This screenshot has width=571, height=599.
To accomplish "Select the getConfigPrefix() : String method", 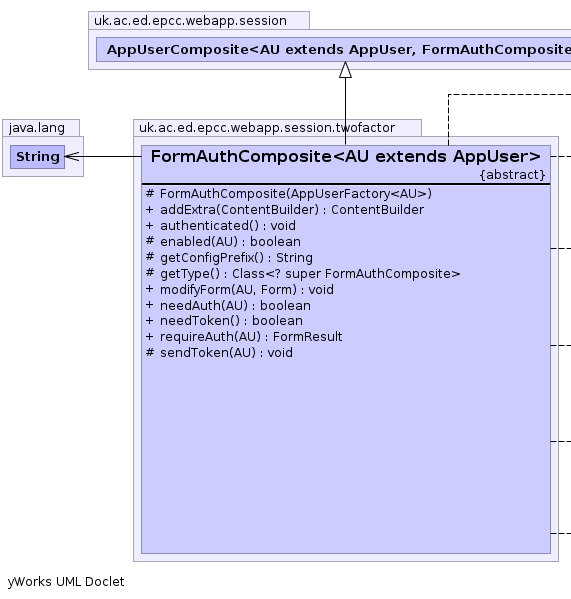I will point(229,258).
